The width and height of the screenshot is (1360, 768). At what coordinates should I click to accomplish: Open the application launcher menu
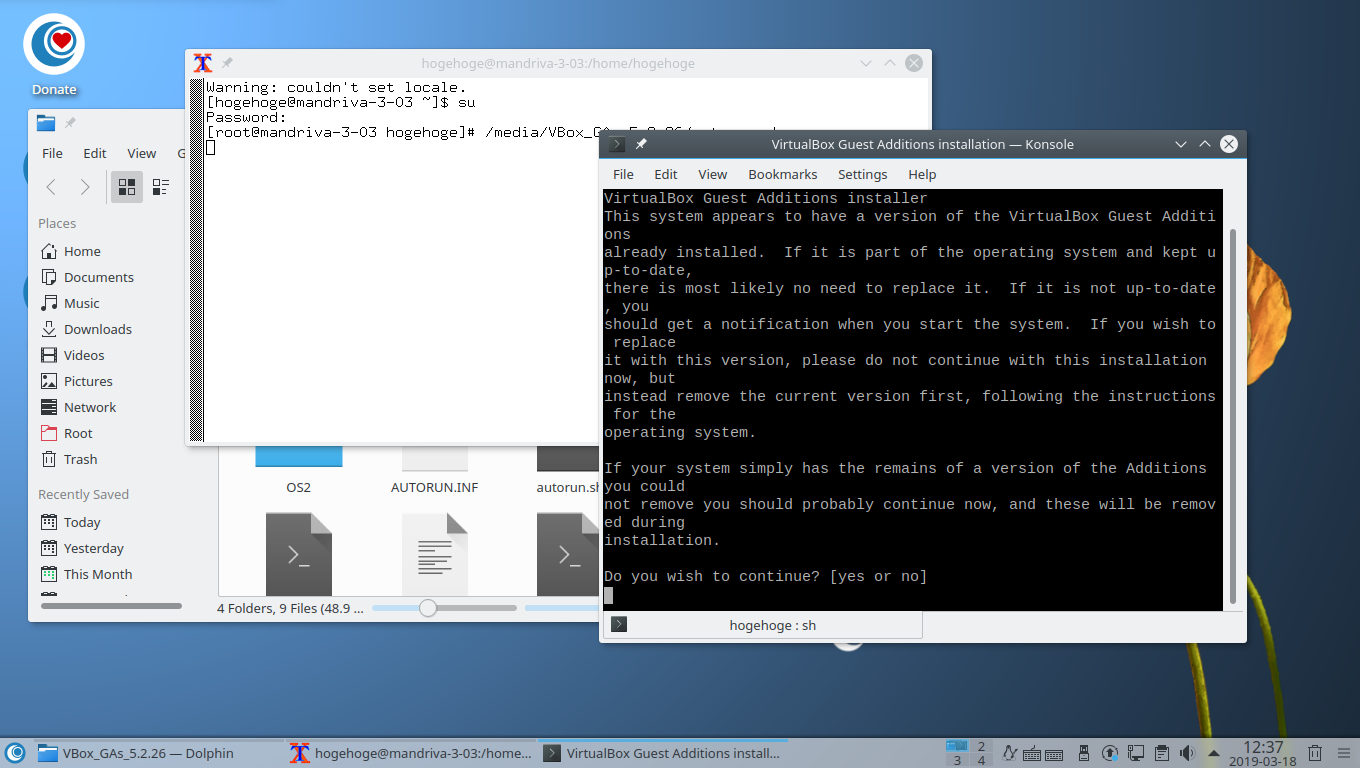[x=15, y=753]
